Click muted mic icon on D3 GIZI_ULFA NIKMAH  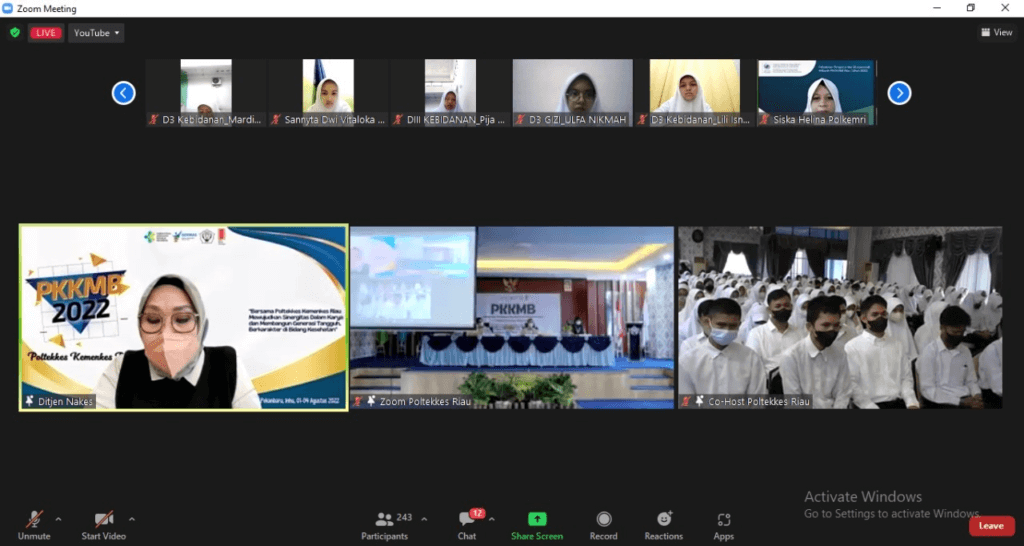(520, 120)
